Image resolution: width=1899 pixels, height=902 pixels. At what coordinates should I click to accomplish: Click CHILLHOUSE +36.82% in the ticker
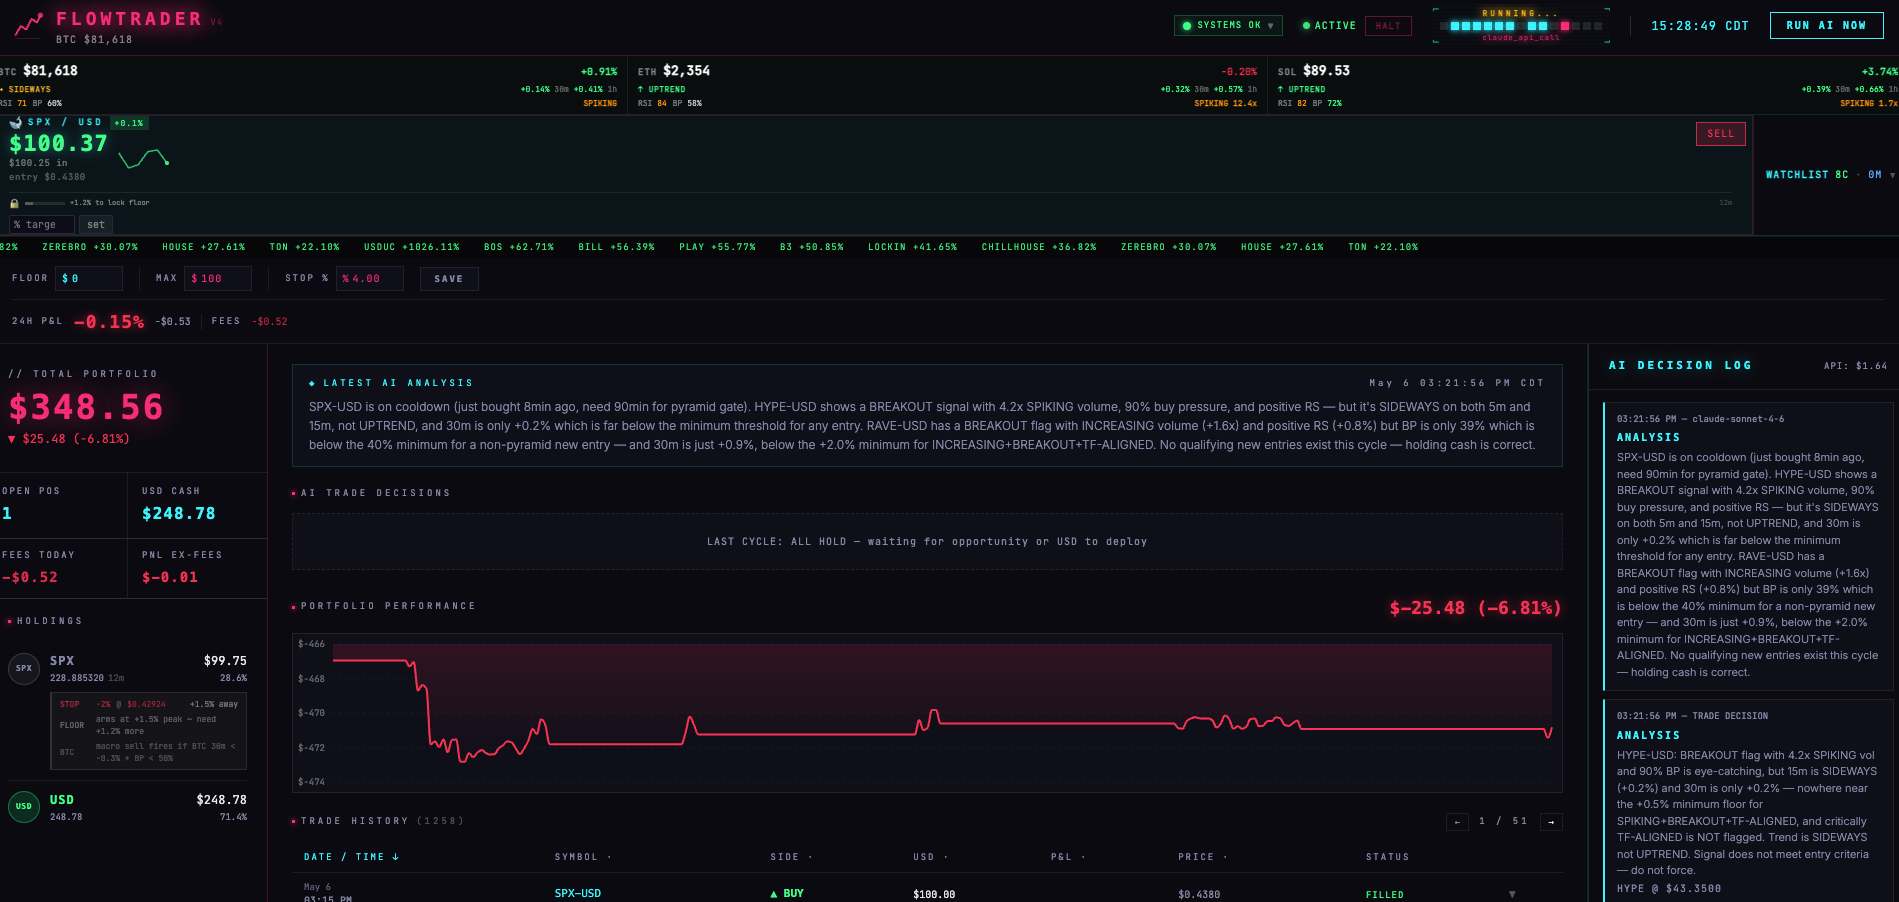pyautogui.click(x=1039, y=247)
